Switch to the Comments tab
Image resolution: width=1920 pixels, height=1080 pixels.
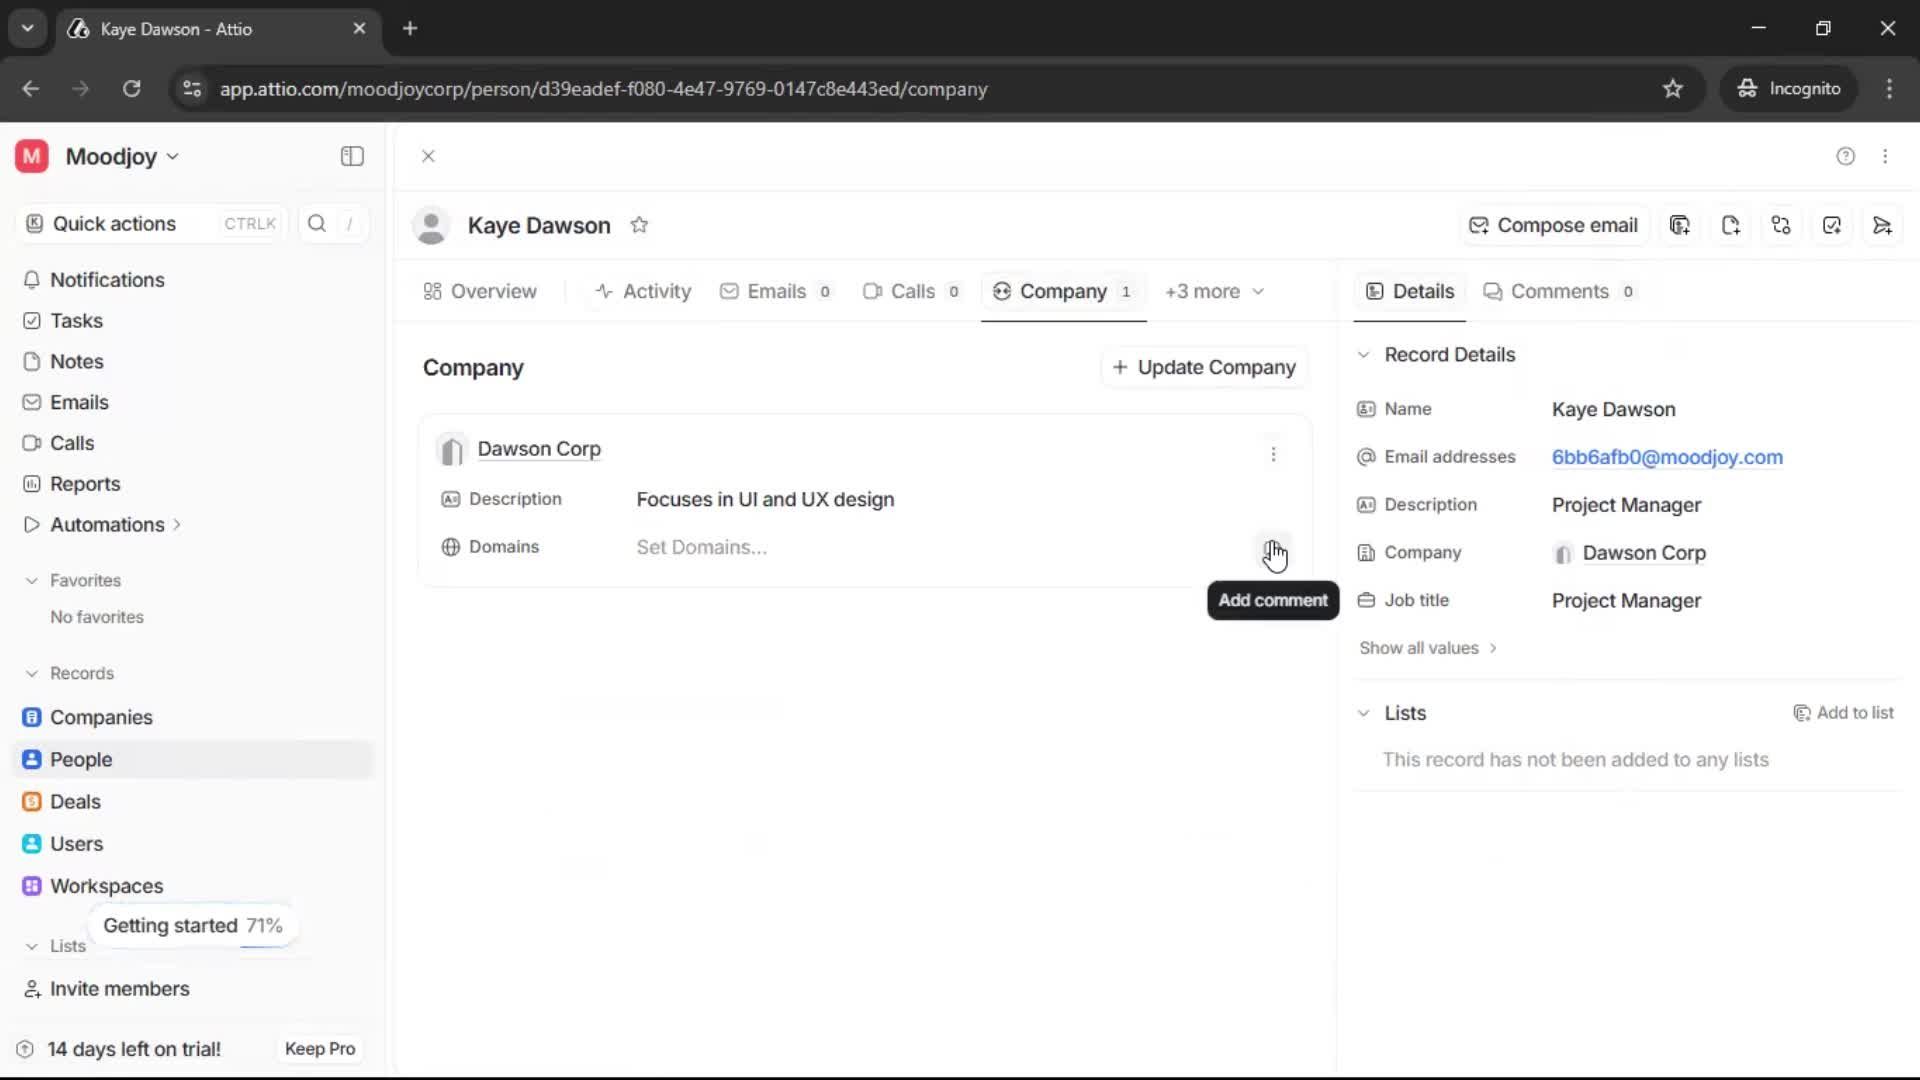(x=1558, y=291)
